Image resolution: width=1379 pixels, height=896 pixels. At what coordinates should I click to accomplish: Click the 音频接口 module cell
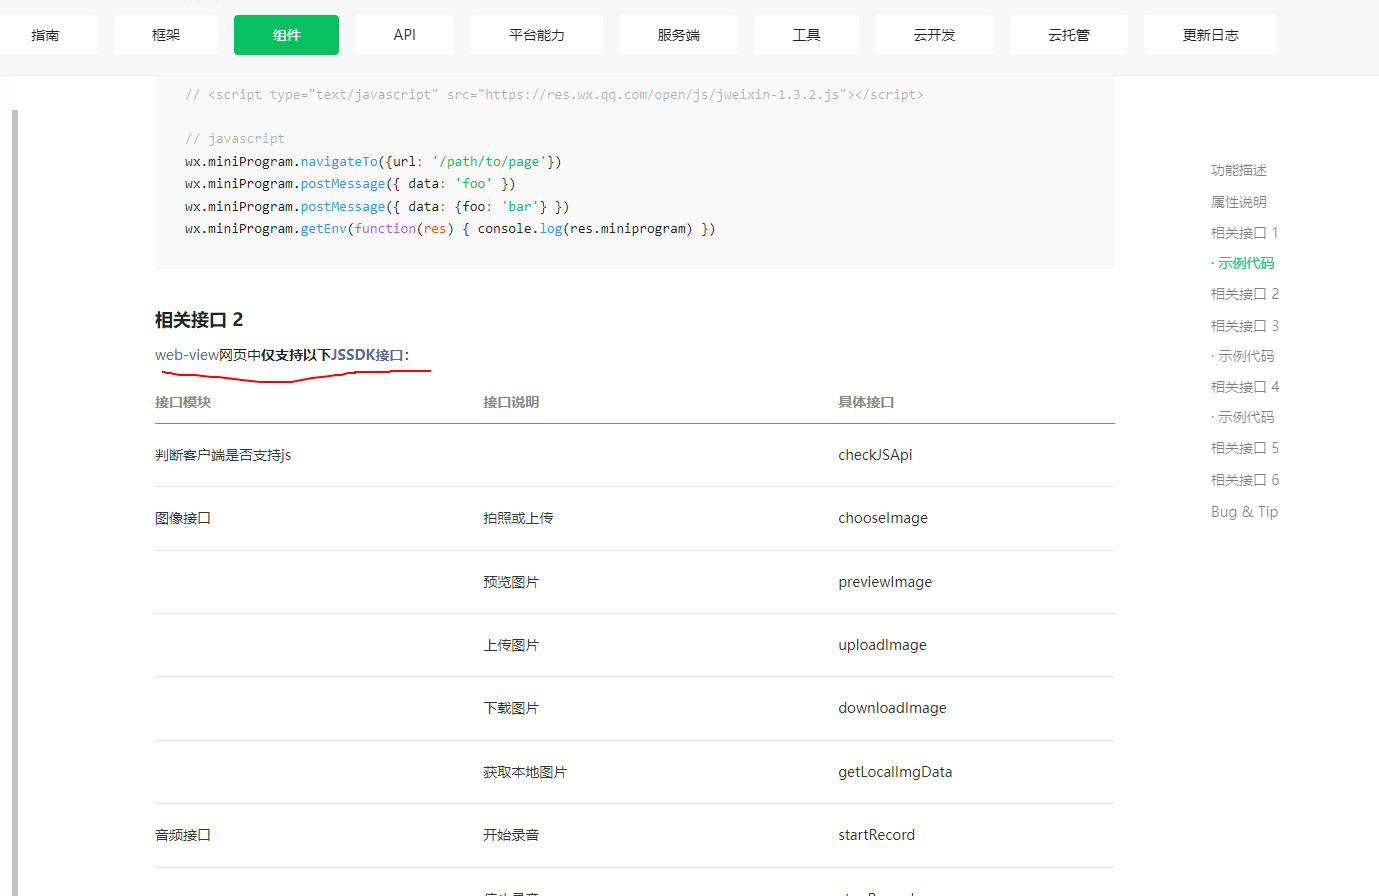click(x=183, y=835)
